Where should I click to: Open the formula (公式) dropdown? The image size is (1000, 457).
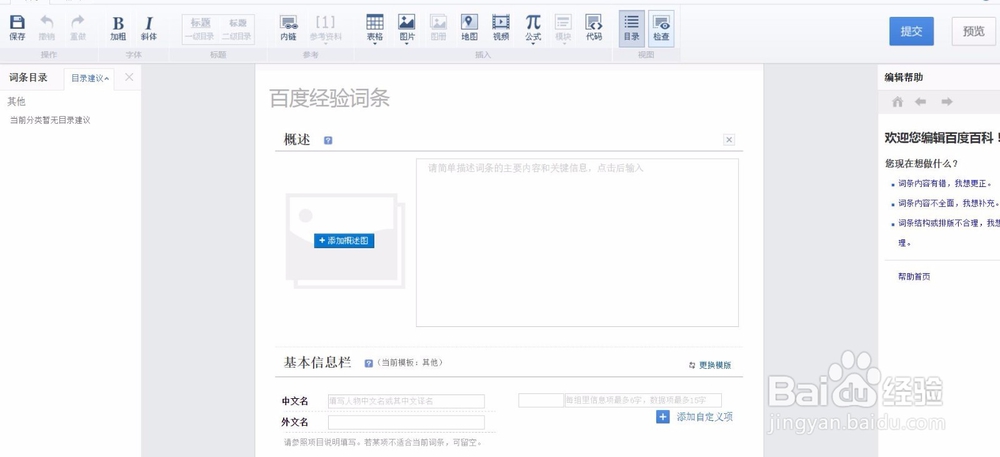point(533,30)
